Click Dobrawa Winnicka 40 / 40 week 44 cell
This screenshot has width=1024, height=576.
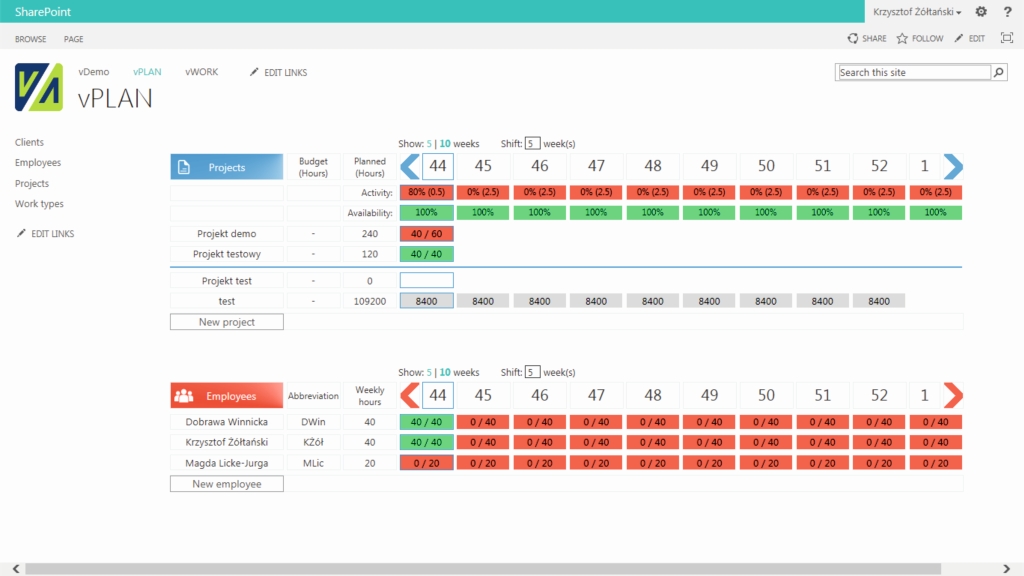tap(426, 422)
